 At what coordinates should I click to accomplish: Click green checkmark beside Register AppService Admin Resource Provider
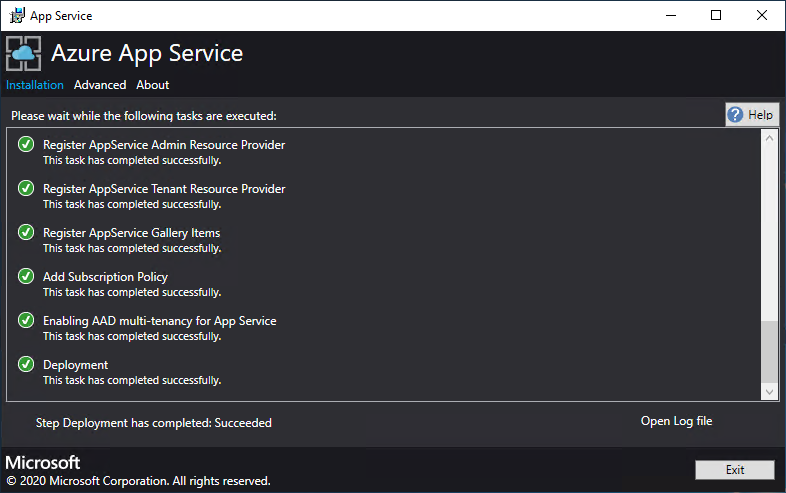(26, 145)
